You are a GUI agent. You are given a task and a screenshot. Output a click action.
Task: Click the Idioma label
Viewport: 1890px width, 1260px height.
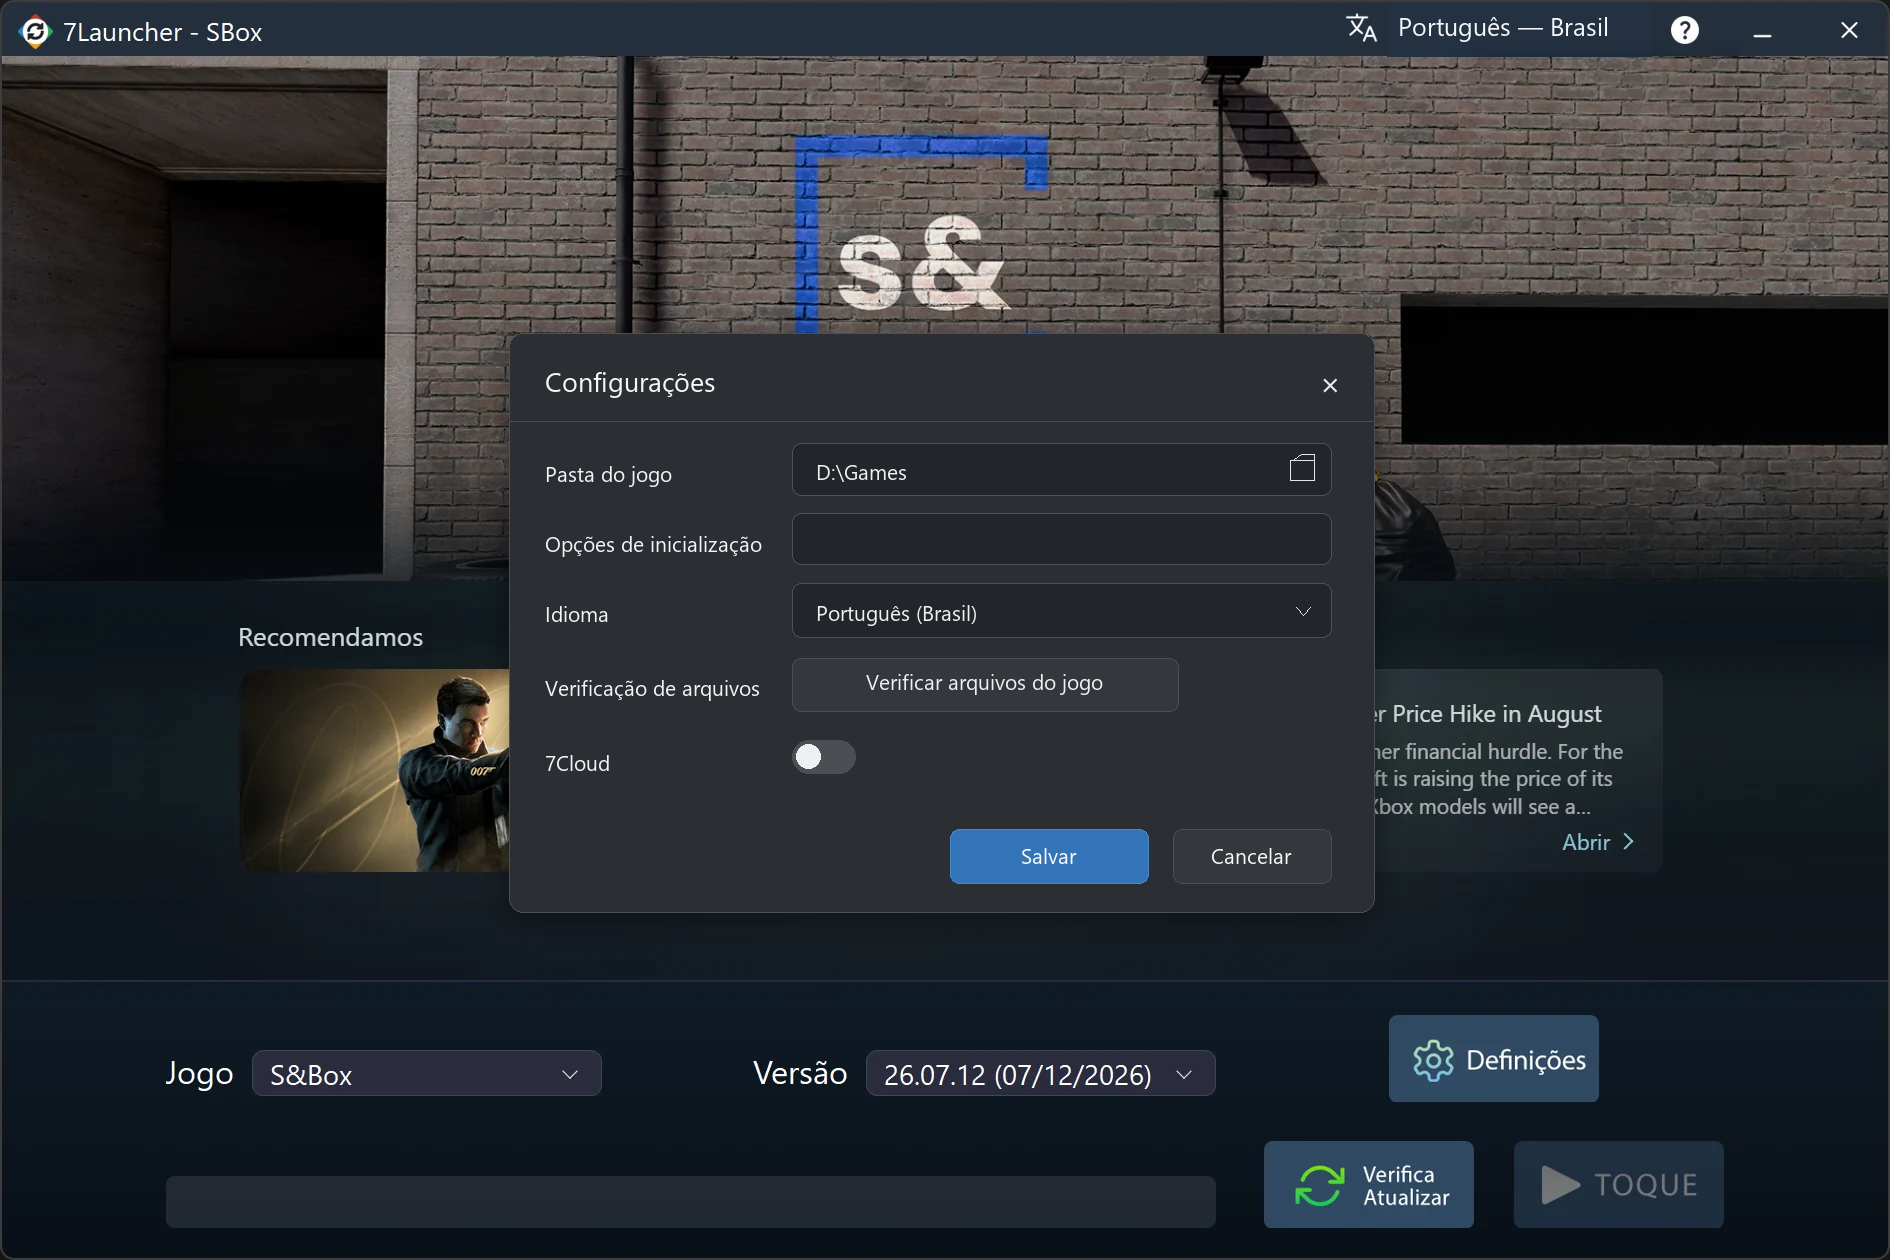click(576, 615)
